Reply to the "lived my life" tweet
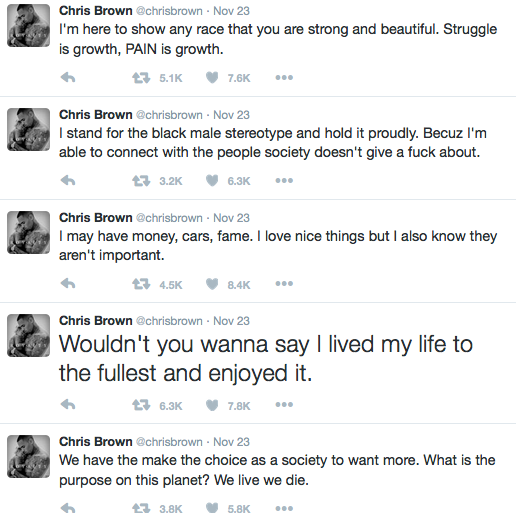The height and width of the screenshot is (513, 516). tap(68, 405)
